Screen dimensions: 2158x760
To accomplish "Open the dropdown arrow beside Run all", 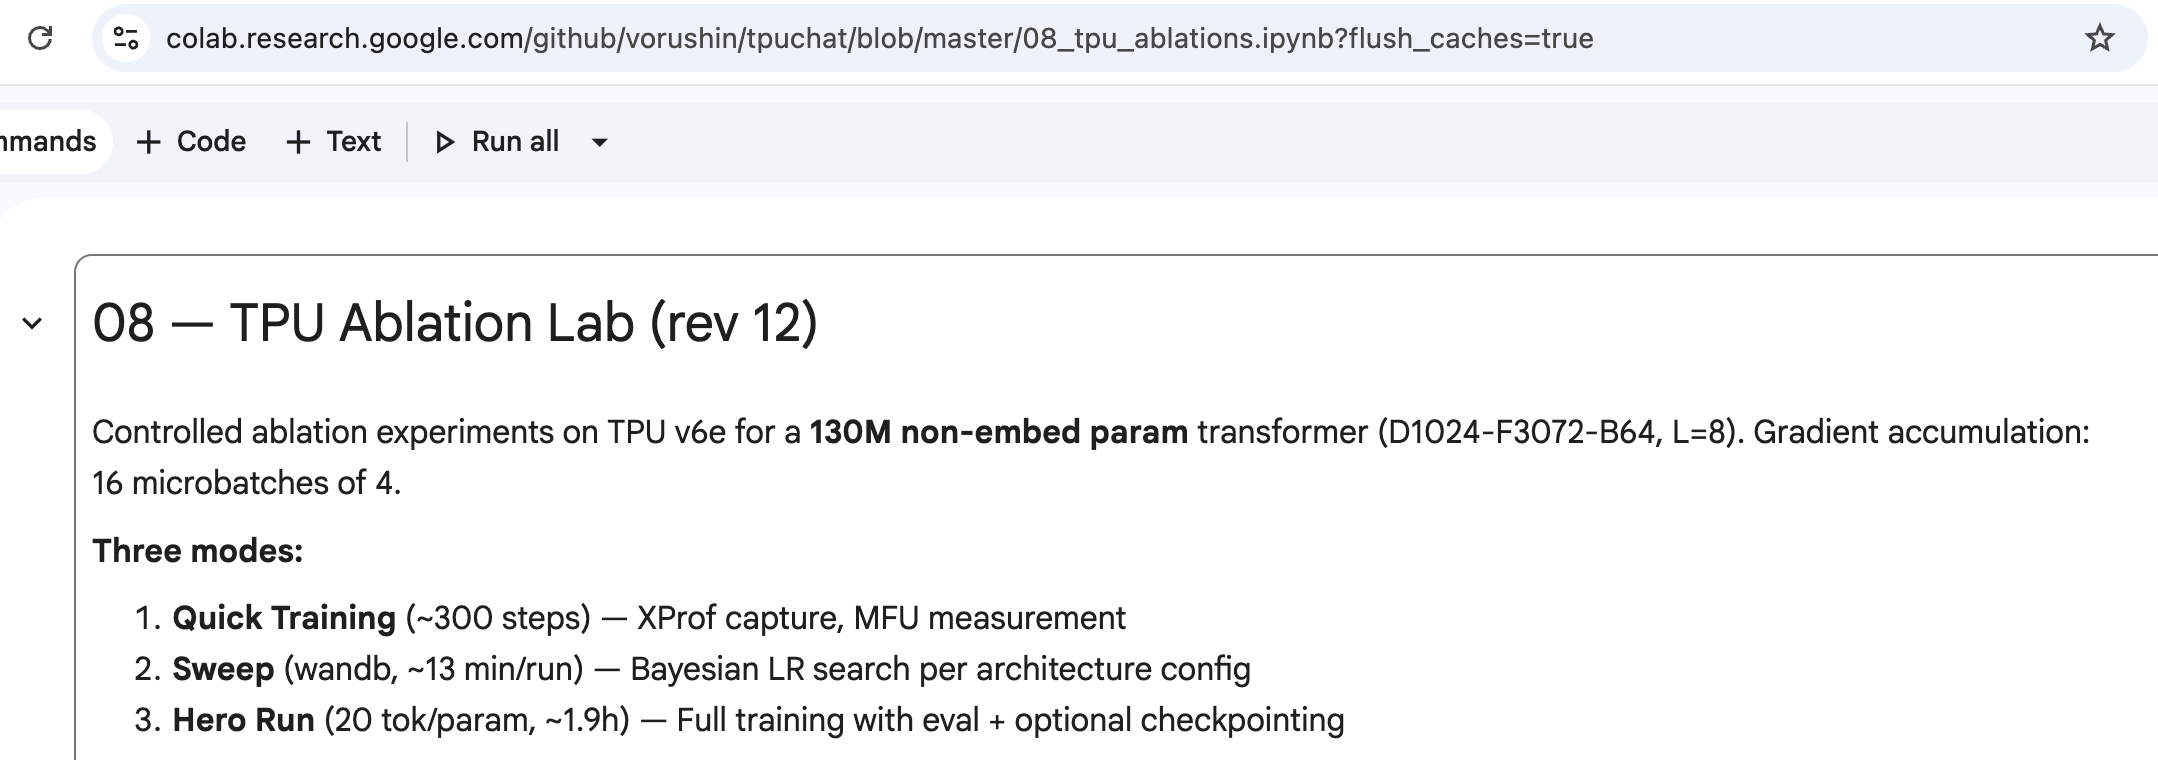I will tap(600, 142).
